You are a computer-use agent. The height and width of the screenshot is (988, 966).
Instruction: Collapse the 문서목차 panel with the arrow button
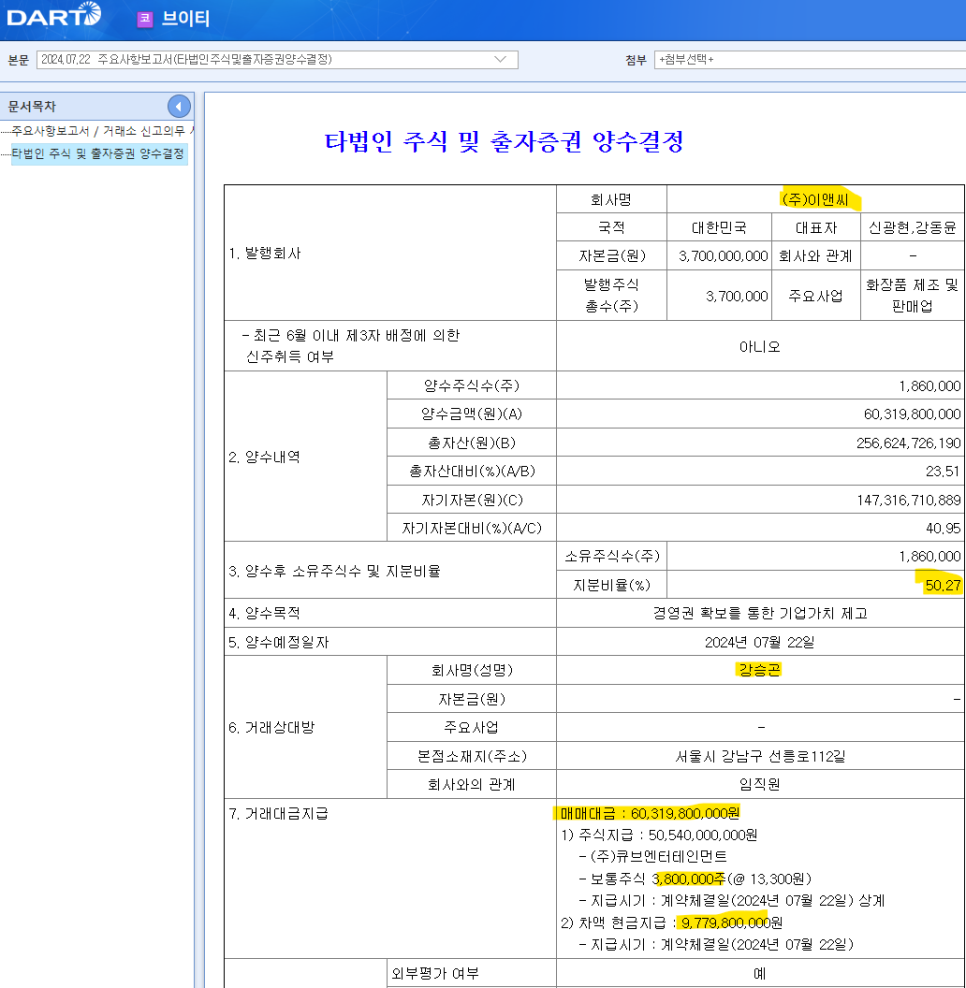[179, 106]
